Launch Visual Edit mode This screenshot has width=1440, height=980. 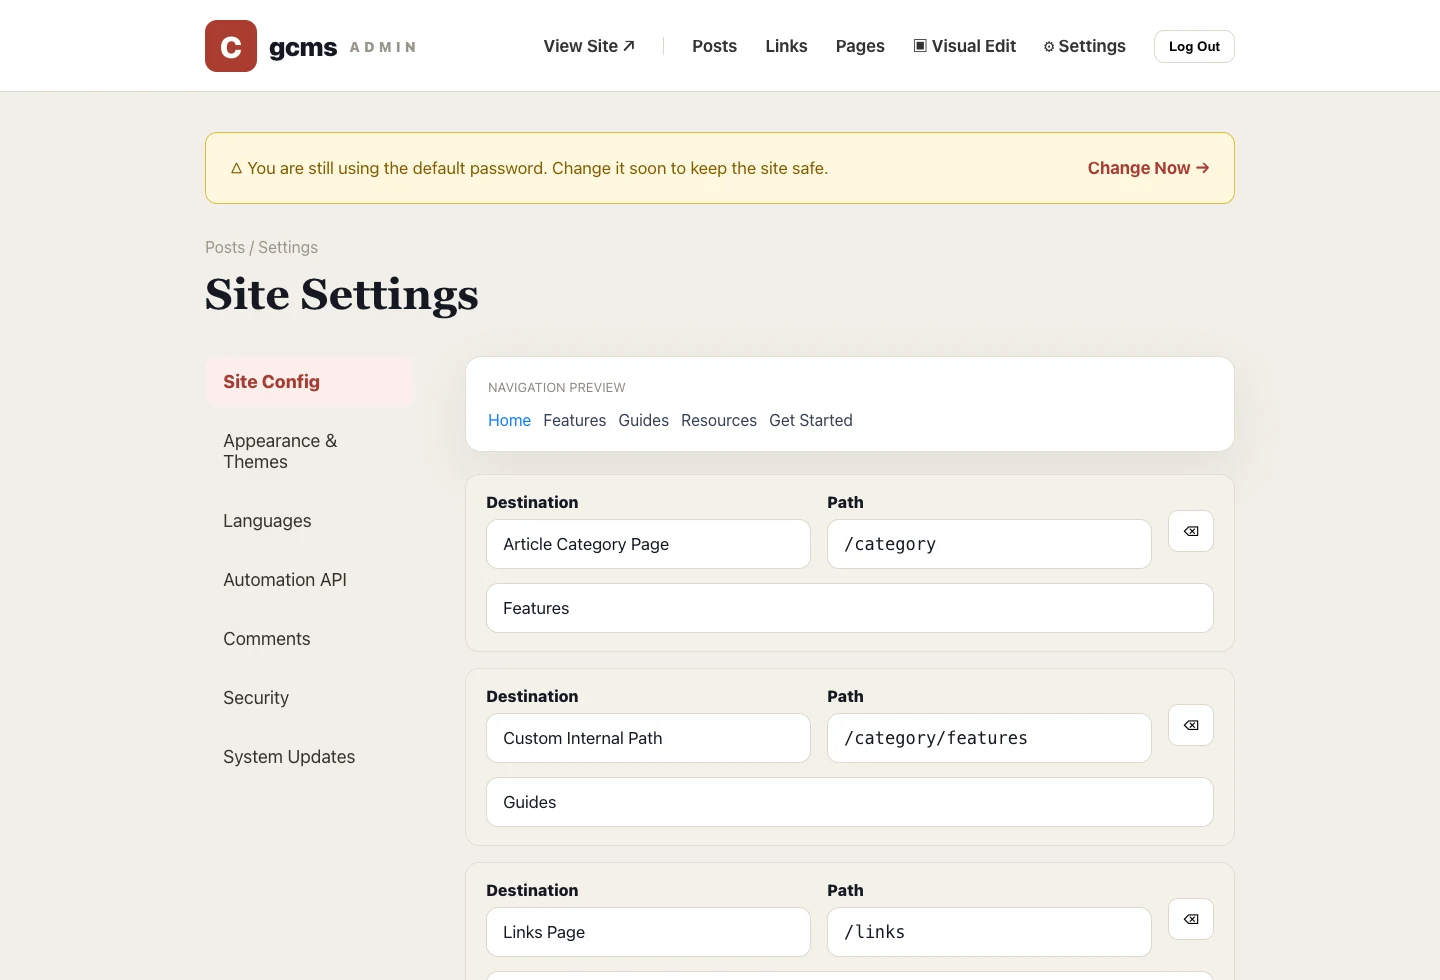tap(964, 46)
